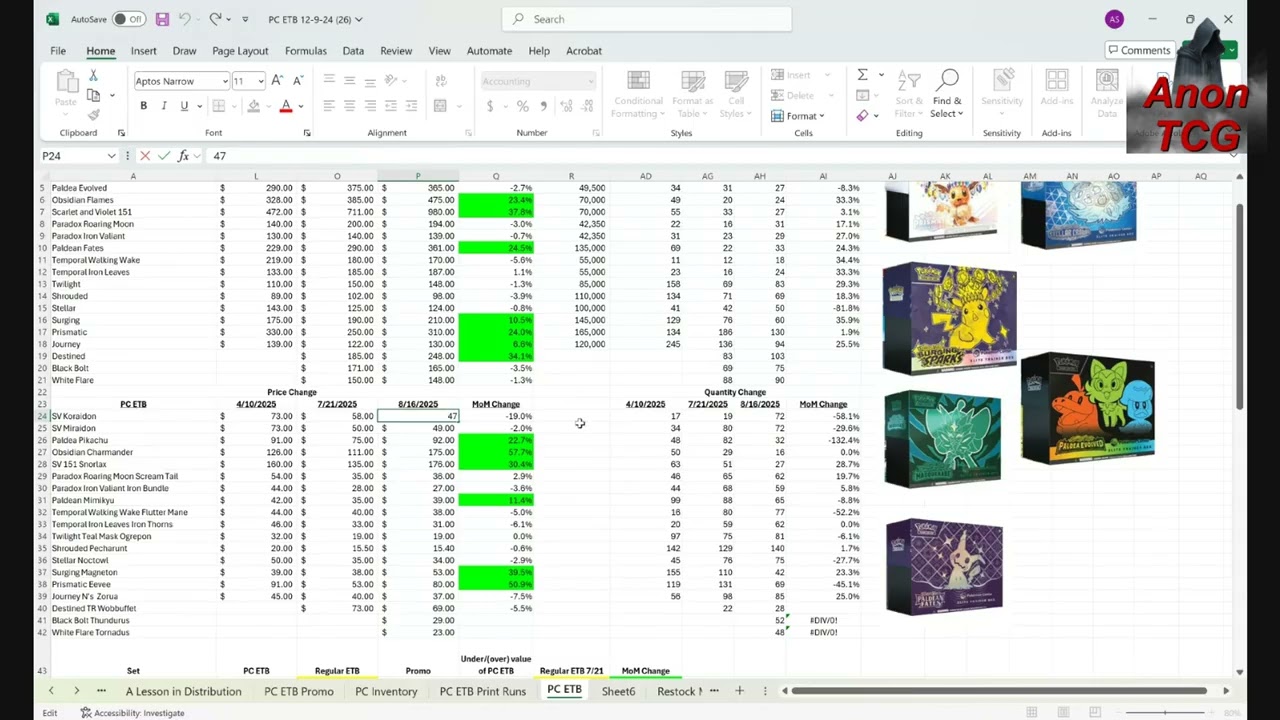This screenshot has height=720, width=1280.
Task: Click the Merge & Center icon
Action: (x=440, y=106)
